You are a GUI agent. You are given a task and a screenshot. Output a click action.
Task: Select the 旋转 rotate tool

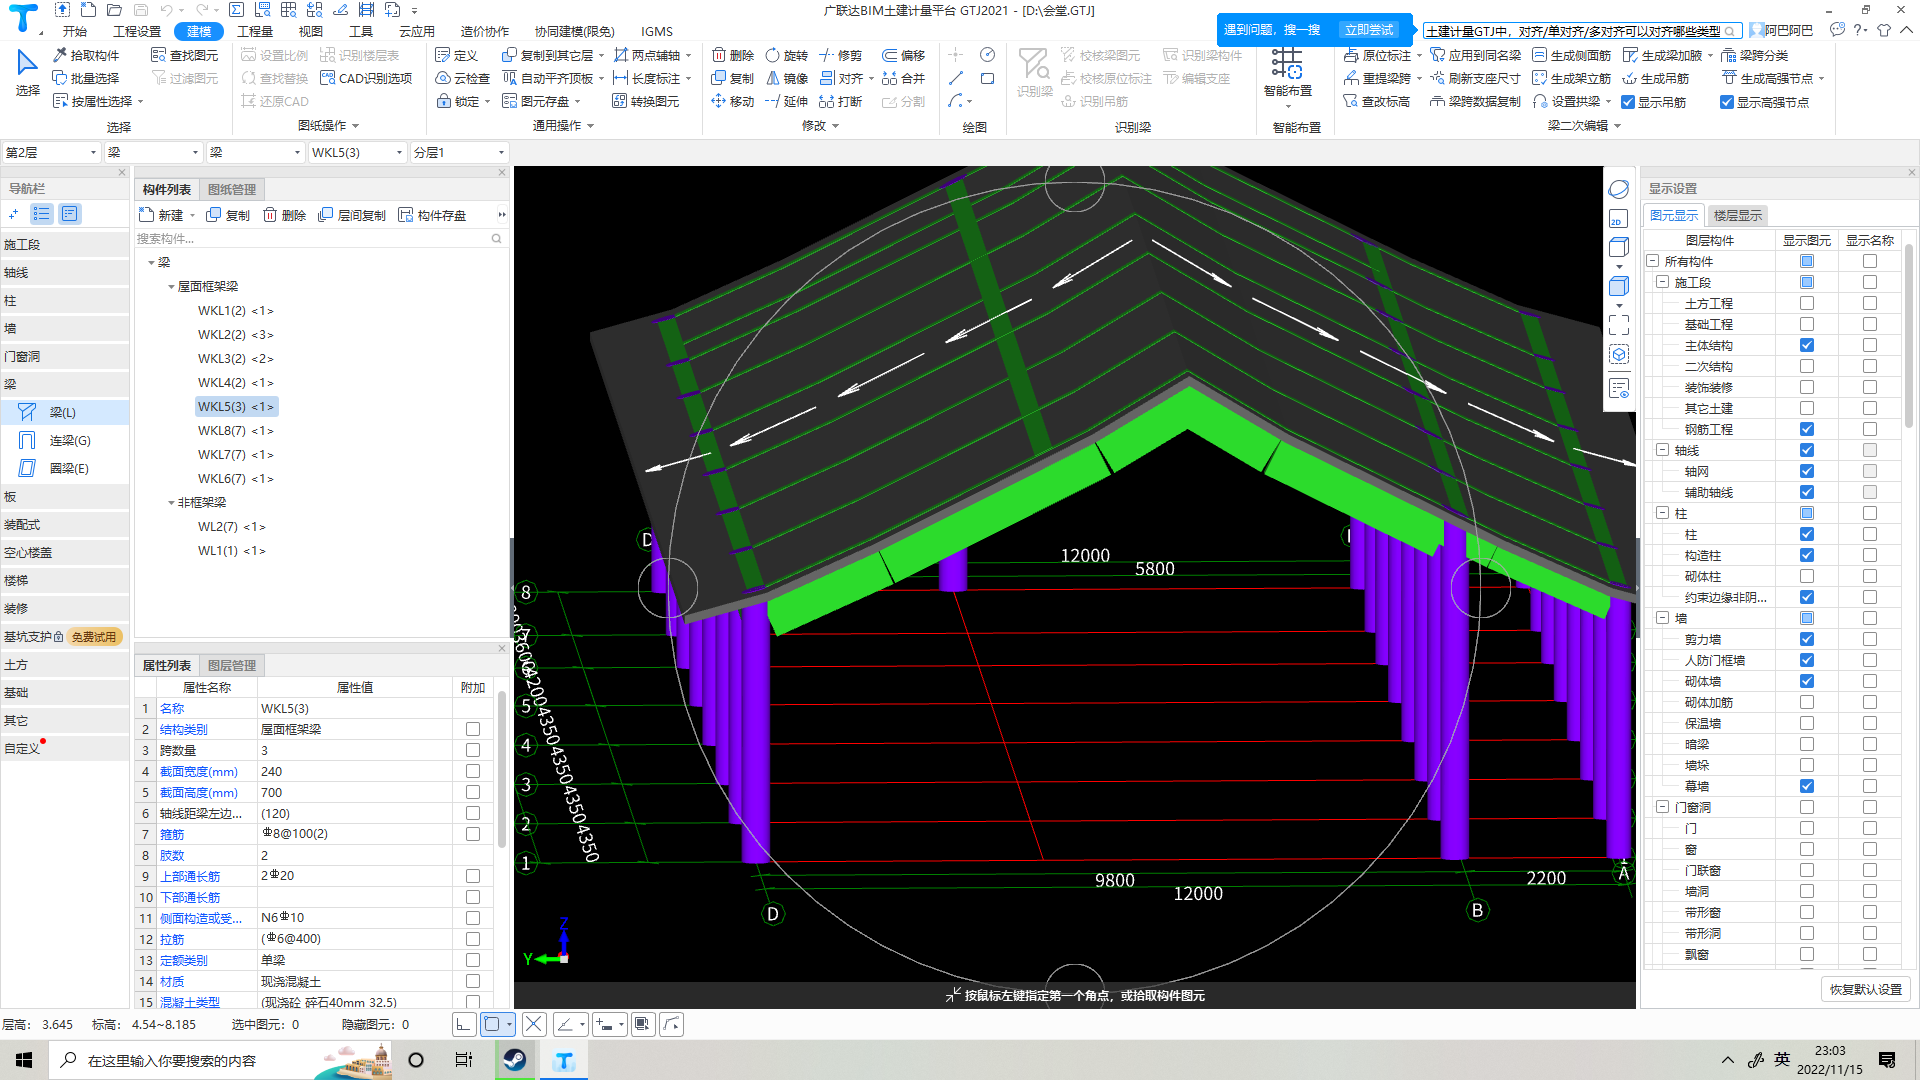tap(786, 55)
